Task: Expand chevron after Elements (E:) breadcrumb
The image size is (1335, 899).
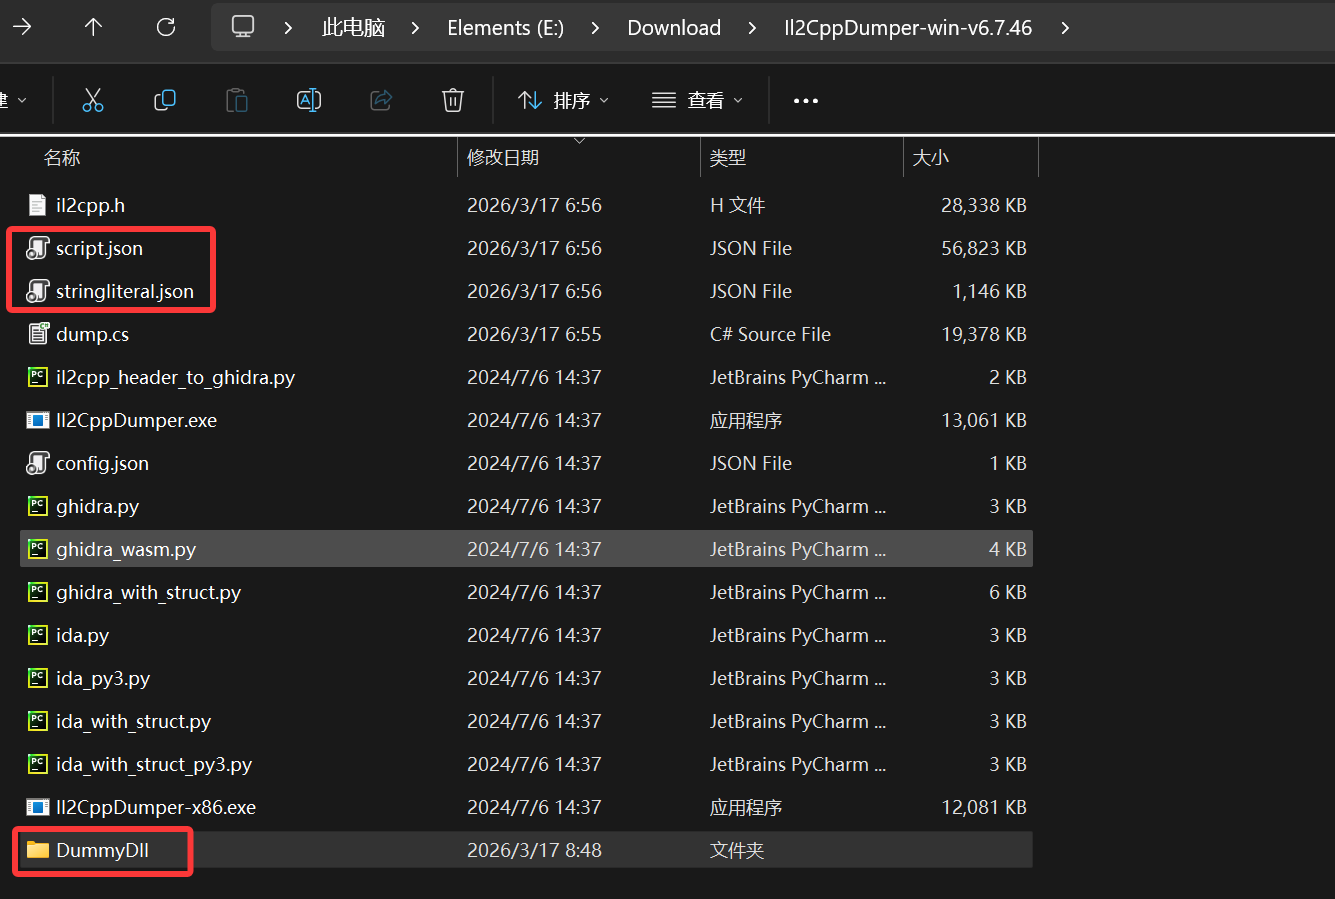Action: pyautogui.click(x=595, y=28)
